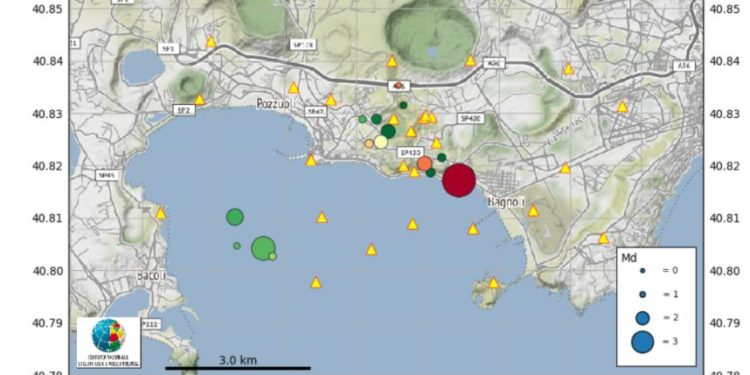Select the 40.79 latitude label on right axis

(x=724, y=323)
